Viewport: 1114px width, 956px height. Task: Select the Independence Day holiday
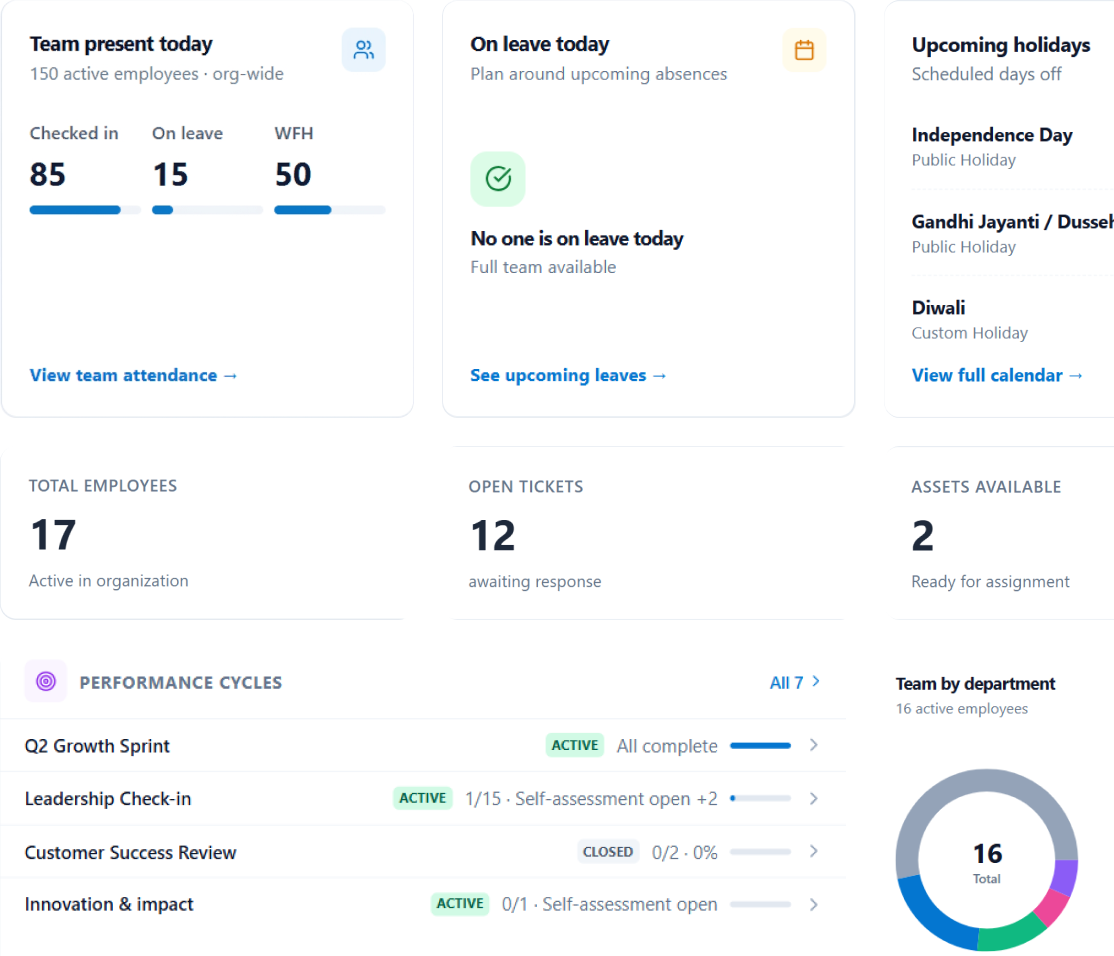point(1012,147)
